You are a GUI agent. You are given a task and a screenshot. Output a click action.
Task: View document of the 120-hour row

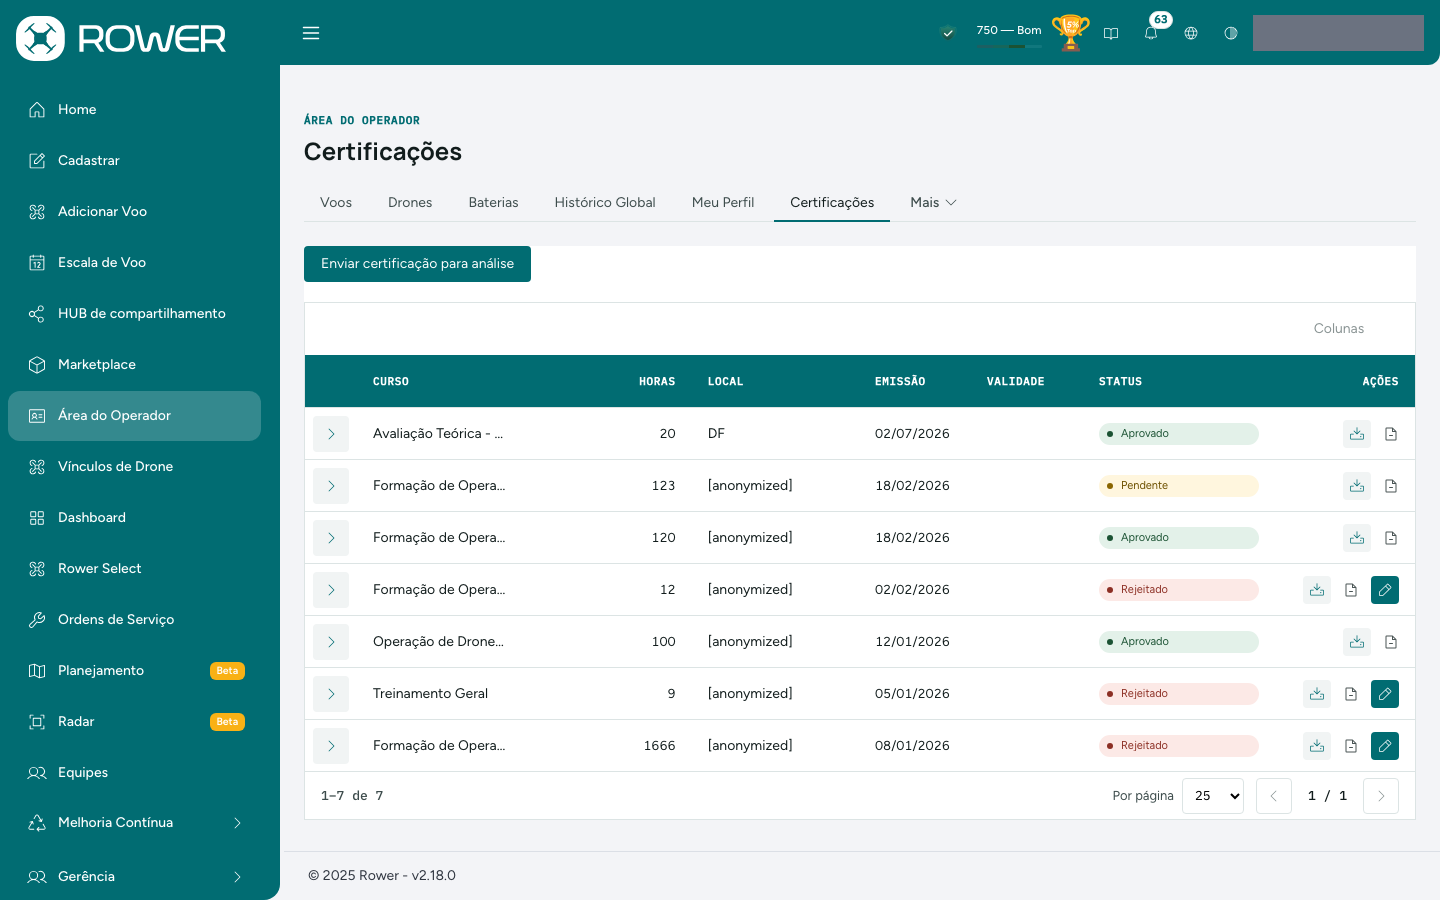1391,538
